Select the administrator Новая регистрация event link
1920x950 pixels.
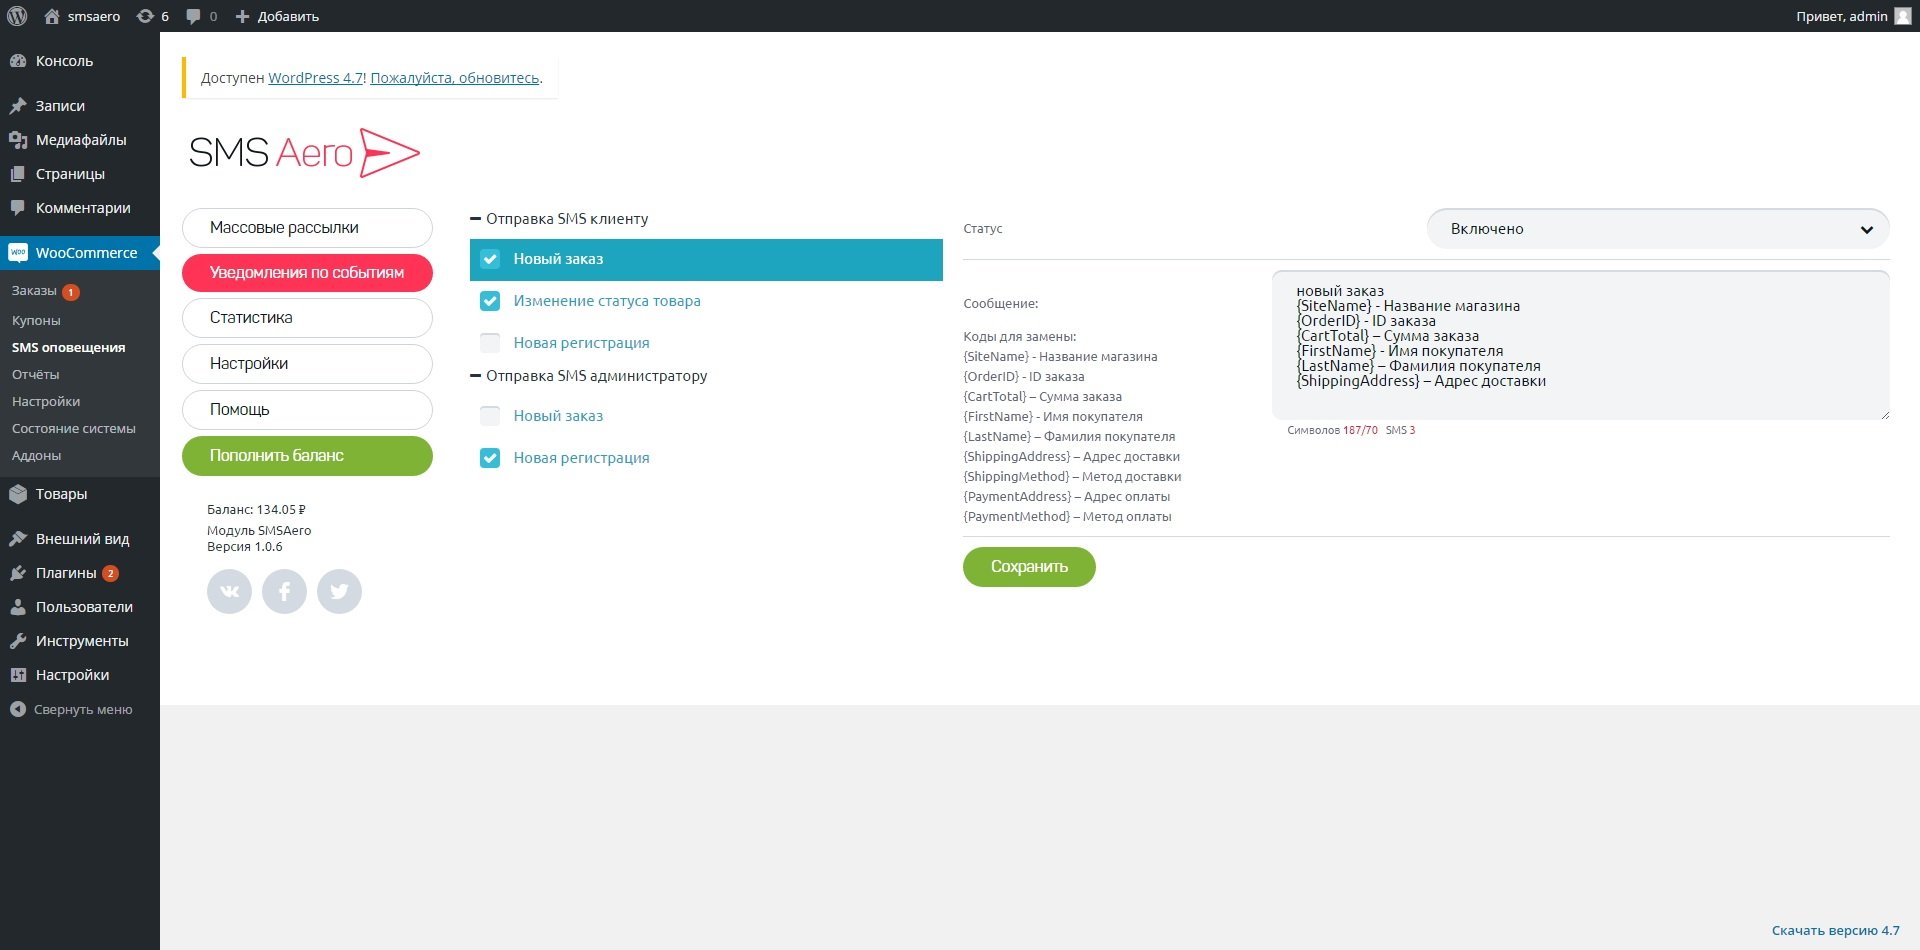[582, 458]
